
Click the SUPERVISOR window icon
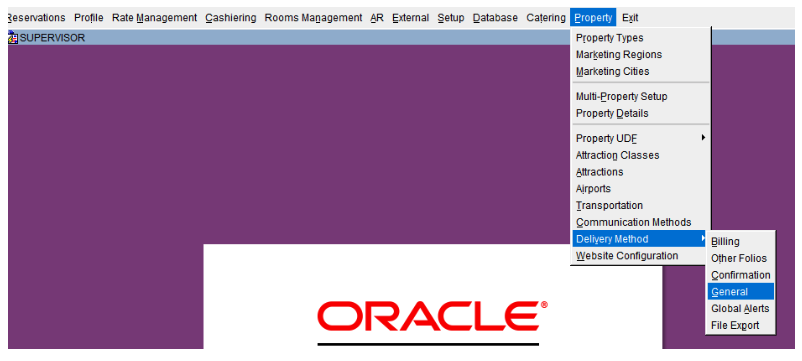point(13,38)
